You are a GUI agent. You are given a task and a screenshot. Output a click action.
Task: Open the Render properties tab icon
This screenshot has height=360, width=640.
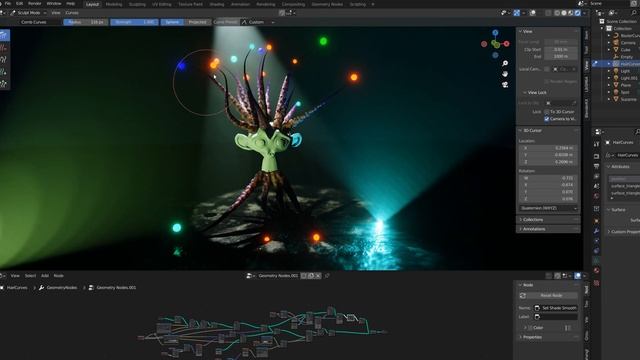point(596,156)
